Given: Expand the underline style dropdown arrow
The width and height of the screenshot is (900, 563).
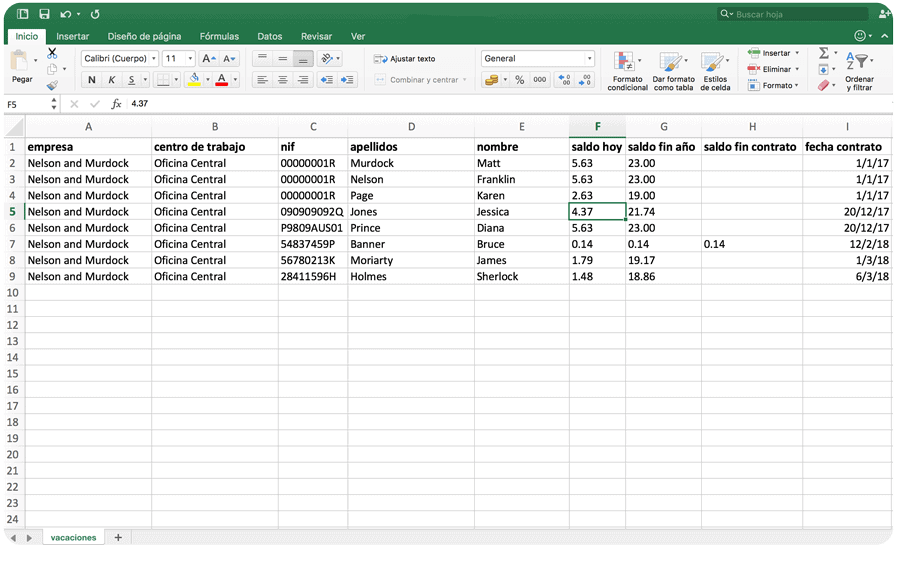Looking at the screenshot, I should click(145, 80).
